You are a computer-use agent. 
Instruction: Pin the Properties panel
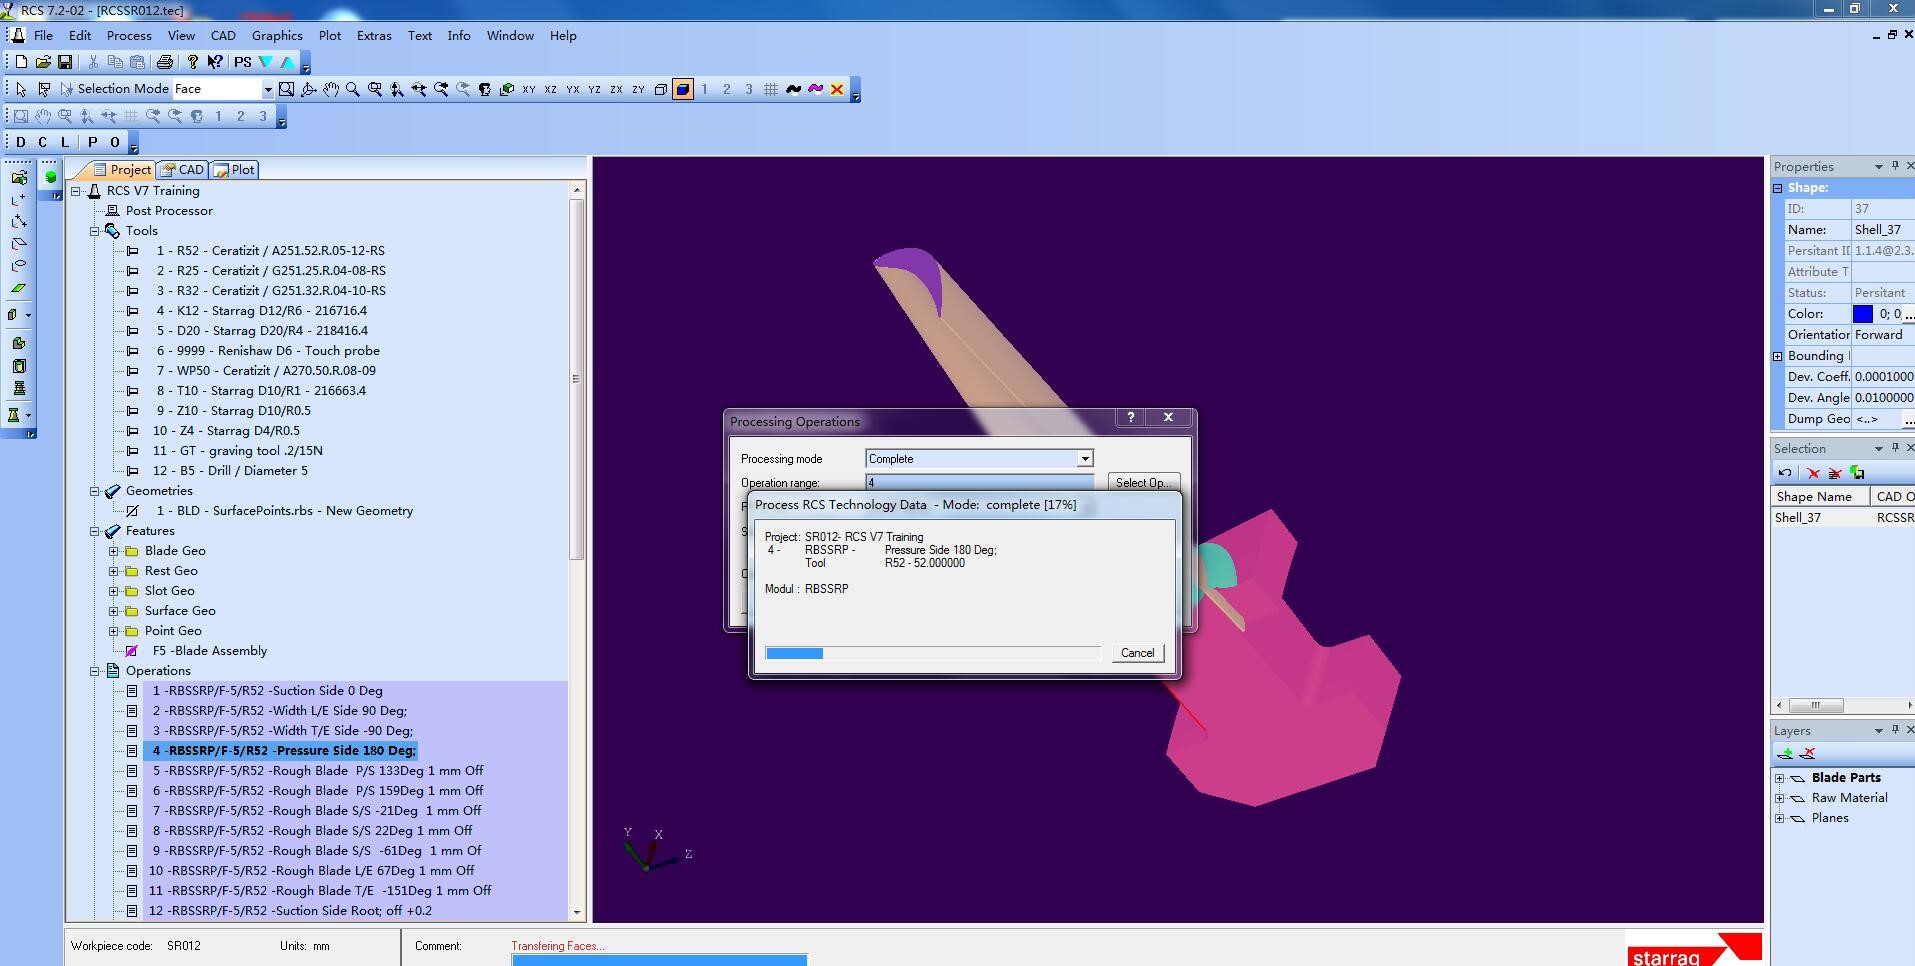(1895, 166)
